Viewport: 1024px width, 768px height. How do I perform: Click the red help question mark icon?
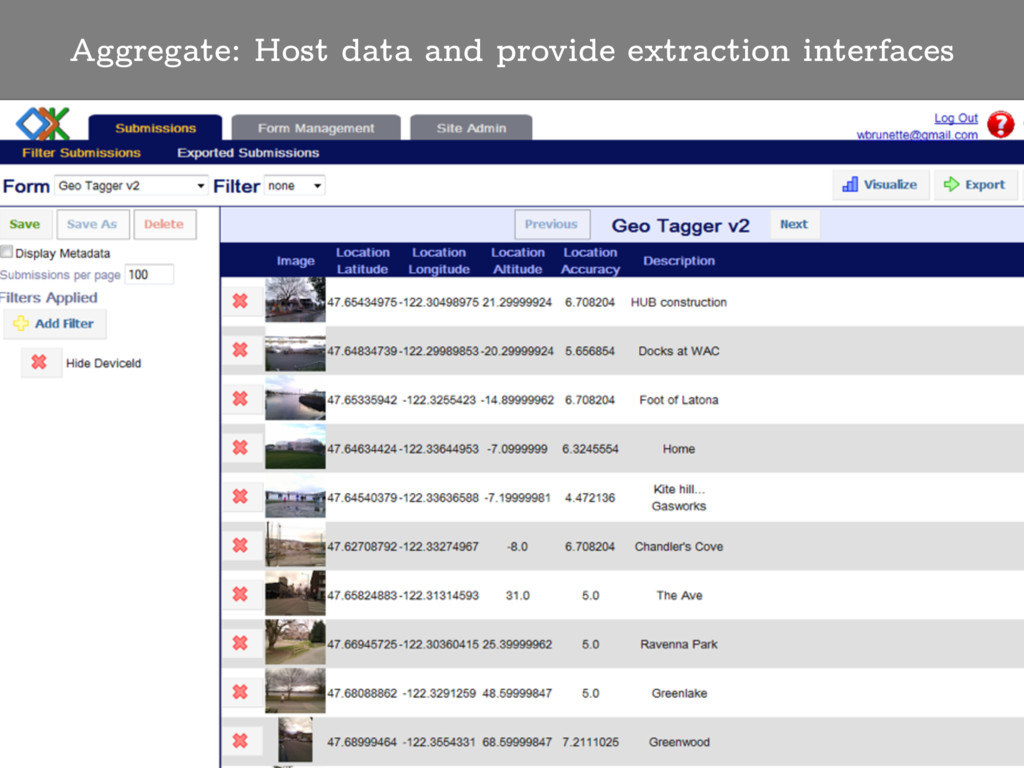[x=1000, y=124]
